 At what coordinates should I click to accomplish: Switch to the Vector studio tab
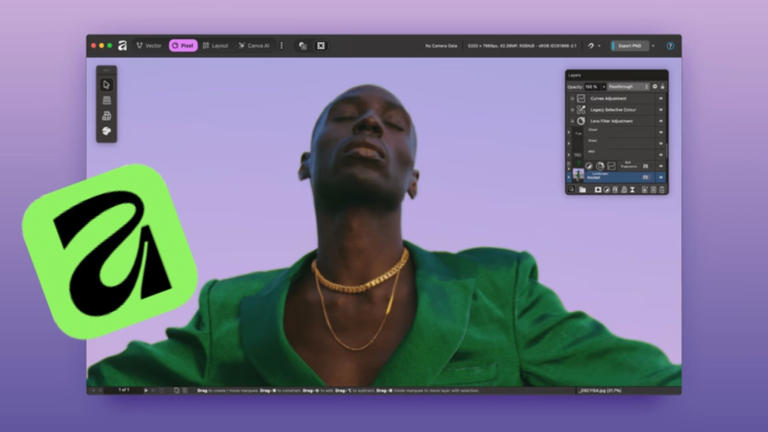tap(148, 45)
